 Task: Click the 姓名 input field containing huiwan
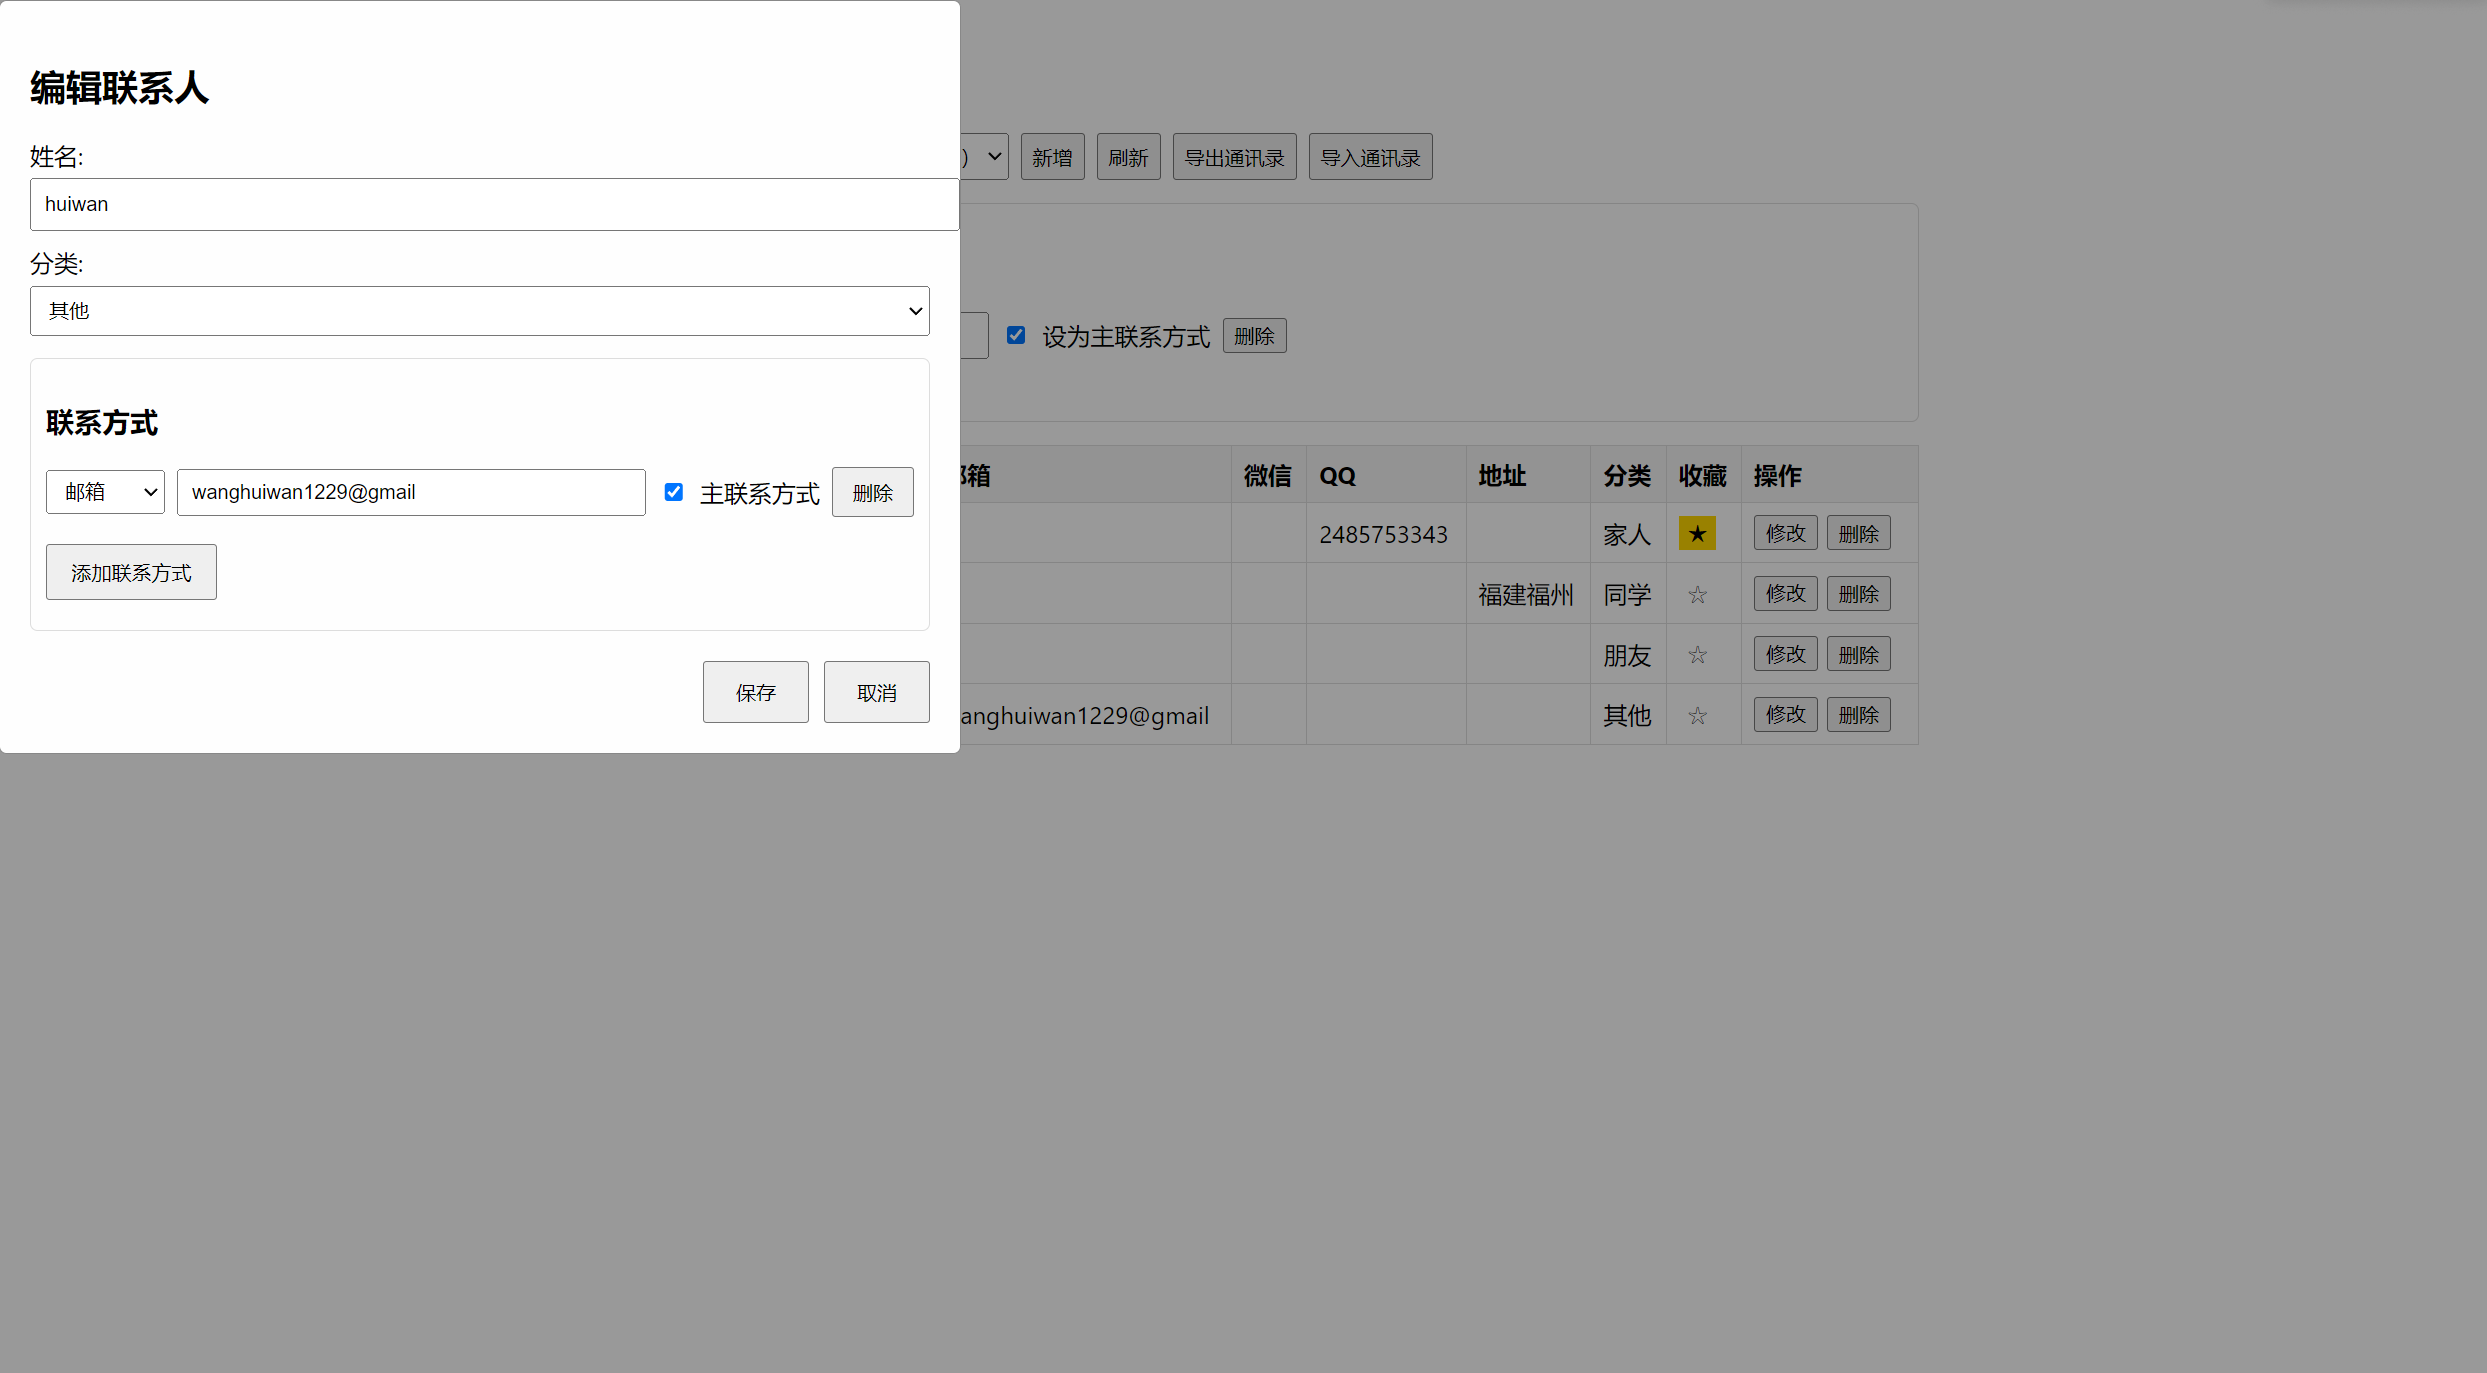click(494, 204)
